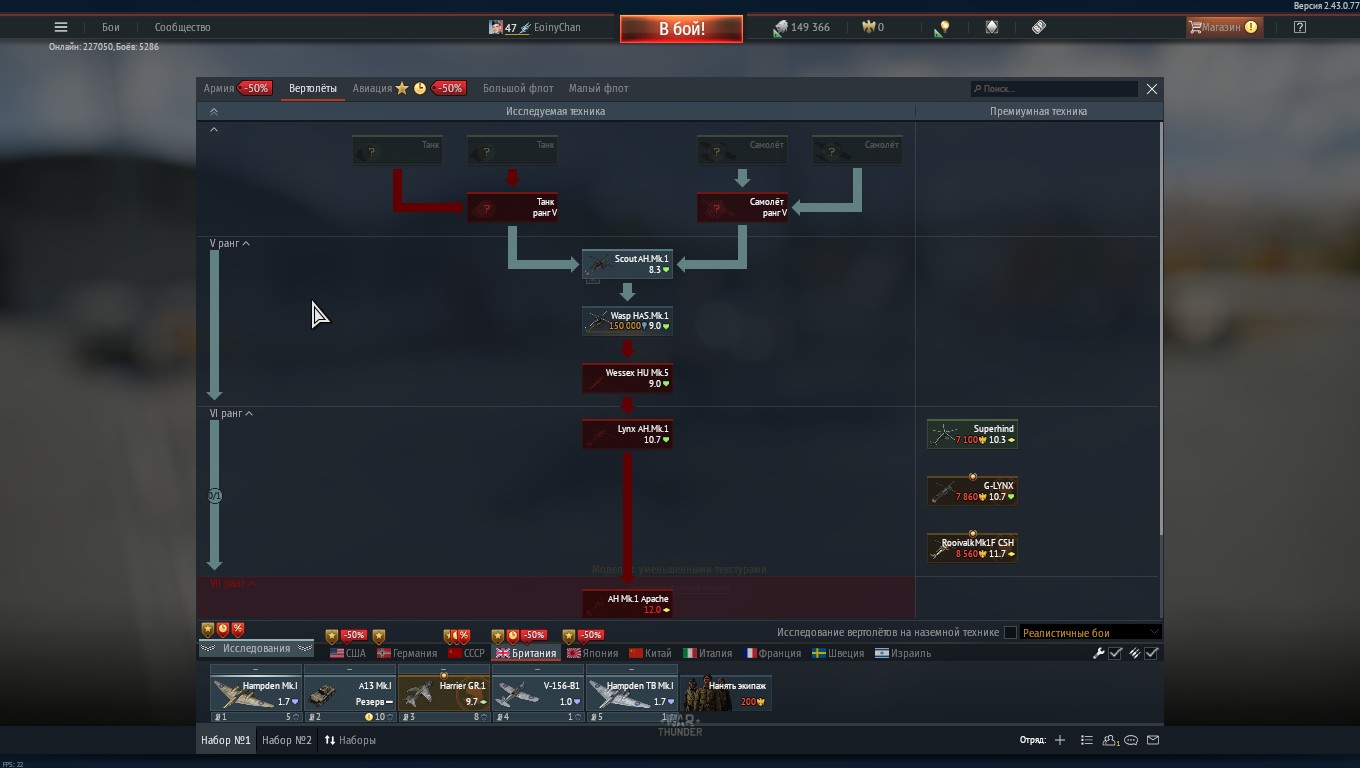
Task: Select A13 Mk.I crew slot
Action: (x=349, y=693)
